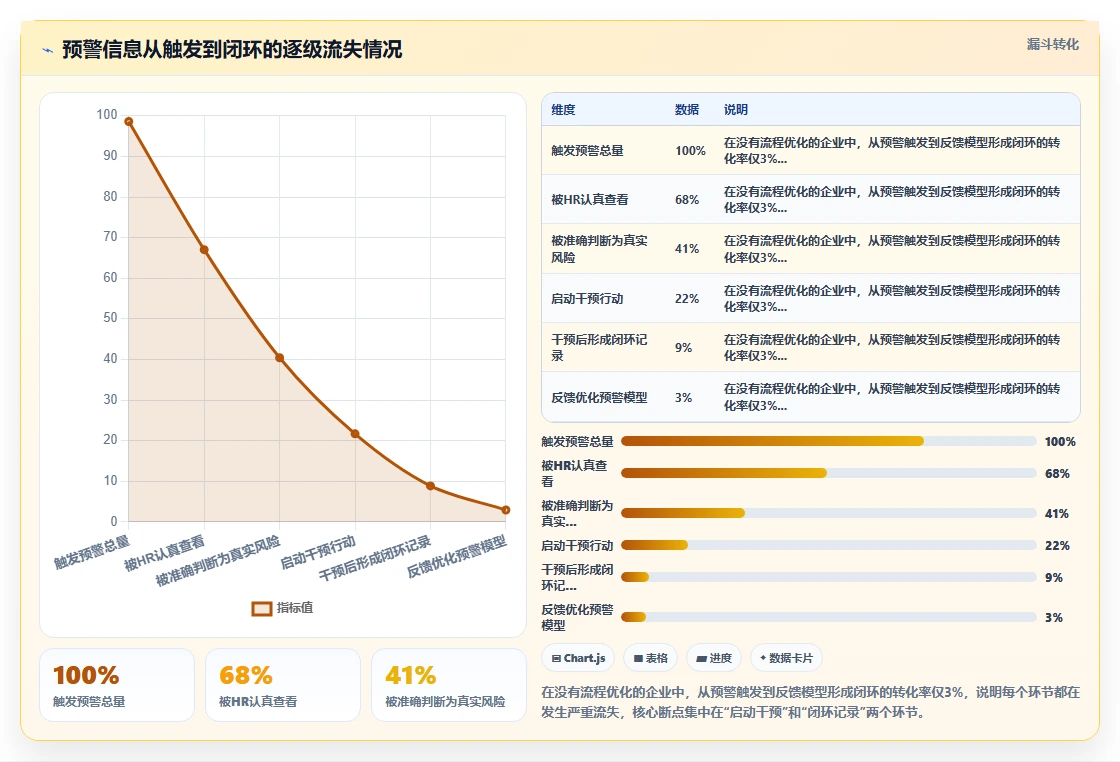Click the 数据卡片 tag chip
This screenshot has width=1120, height=762.
tap(786, 658)
